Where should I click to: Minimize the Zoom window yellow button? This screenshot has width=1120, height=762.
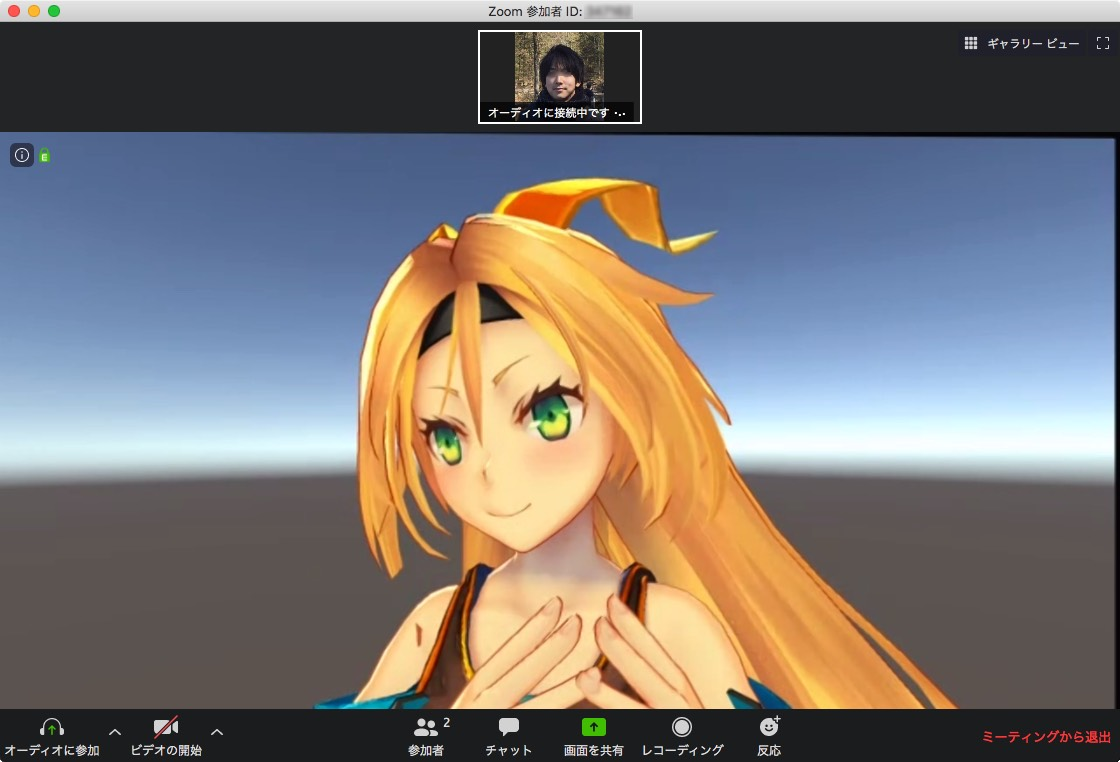pyautogui.click(x=34, y=11)
